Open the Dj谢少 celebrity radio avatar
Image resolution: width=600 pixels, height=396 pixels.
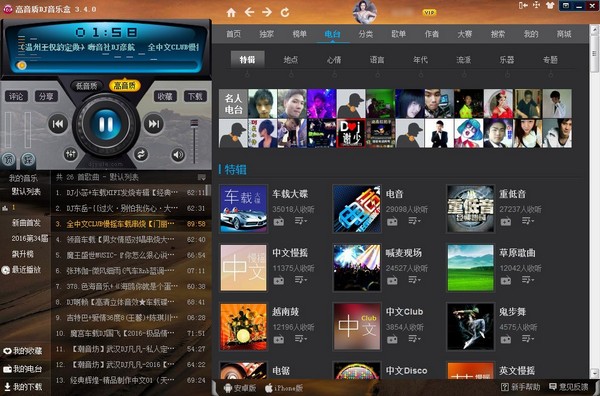pyautogui.click(x=351, y=133)
